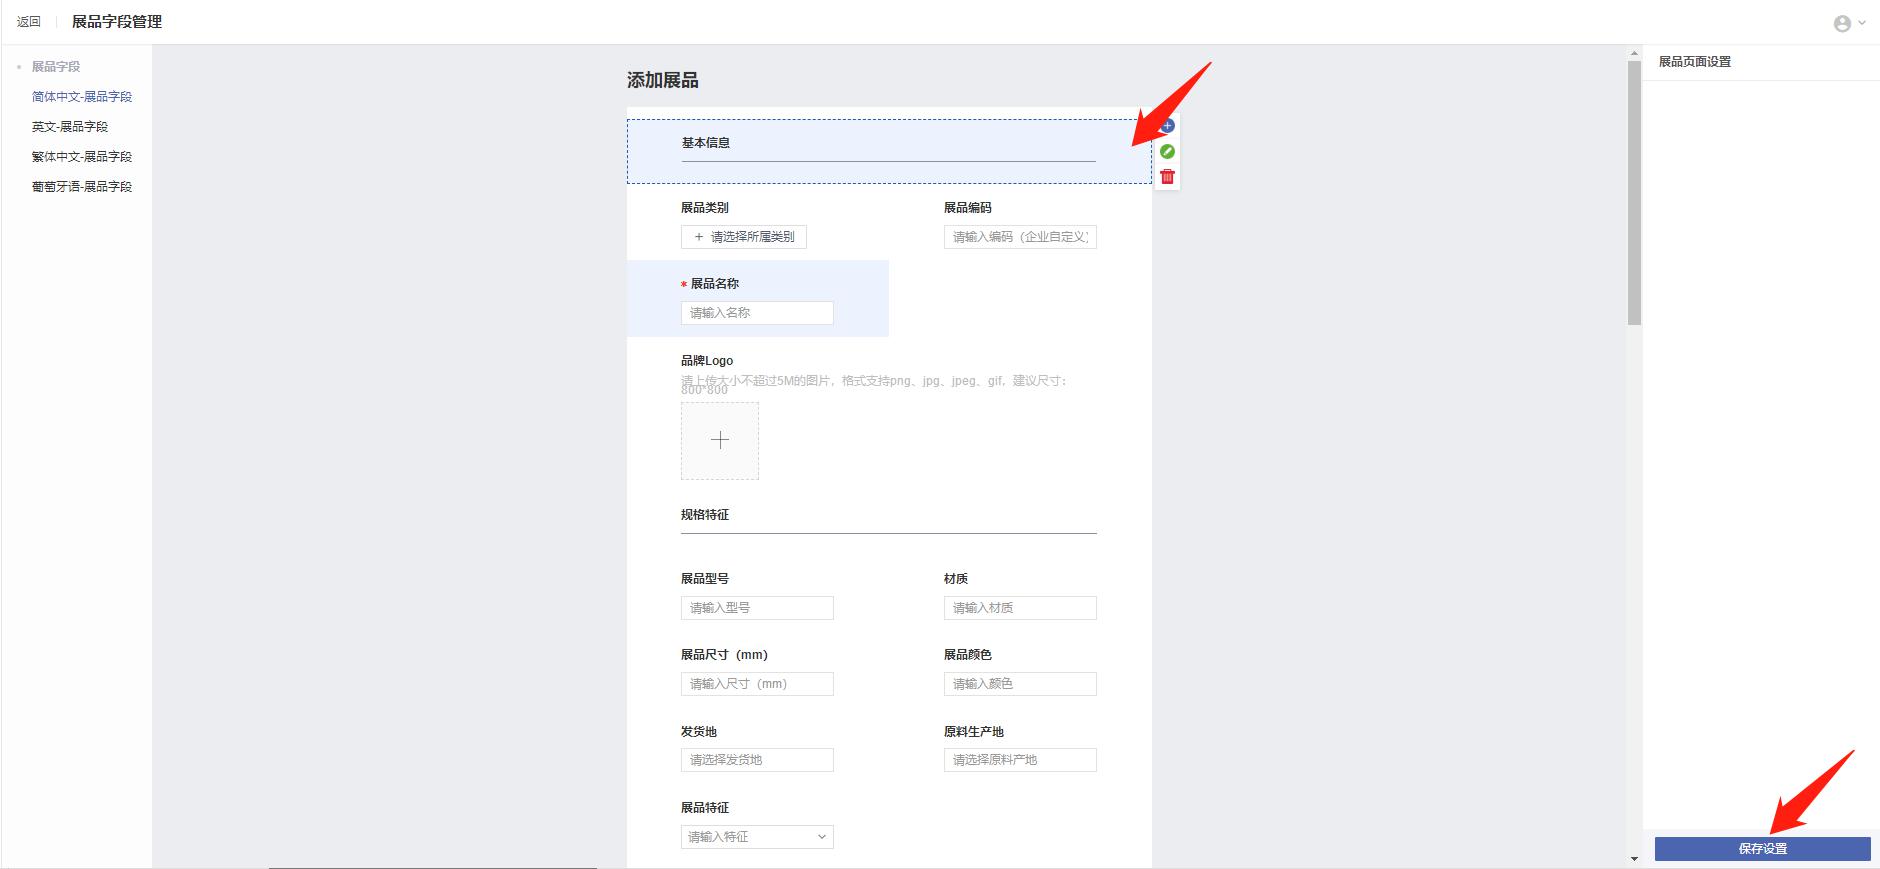Screen dimensions: 1880x869
Task: Open the 展品特征 dropdown
Action: pos(757,837)
